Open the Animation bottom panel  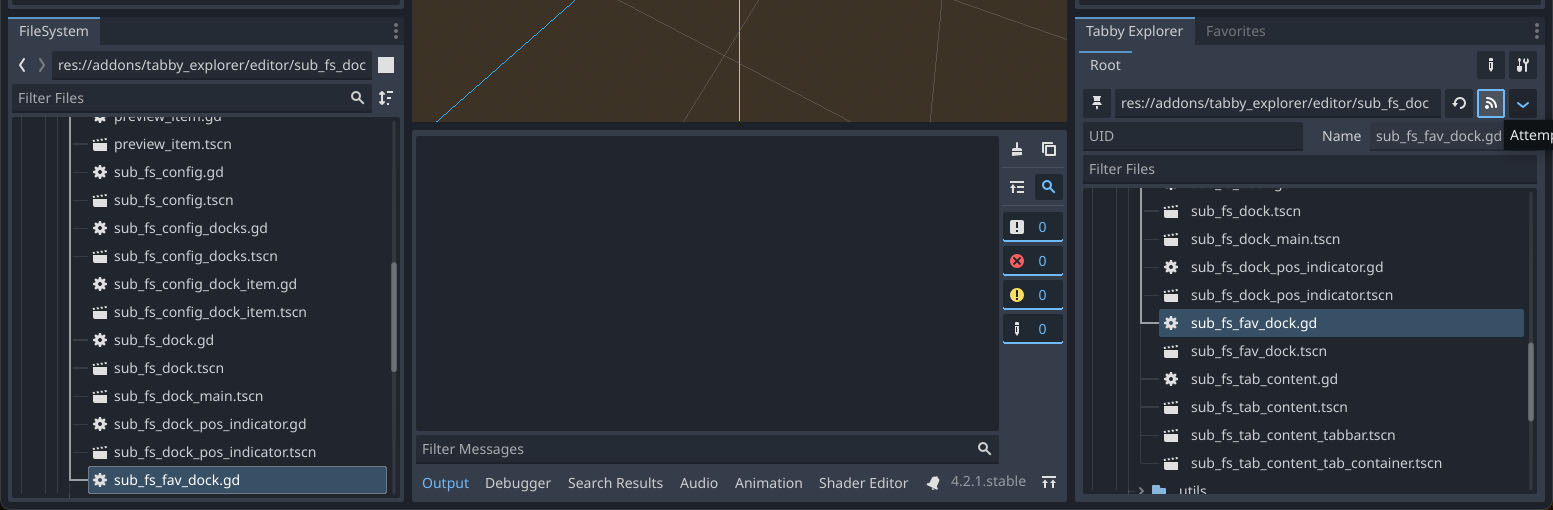click(768, 482)
